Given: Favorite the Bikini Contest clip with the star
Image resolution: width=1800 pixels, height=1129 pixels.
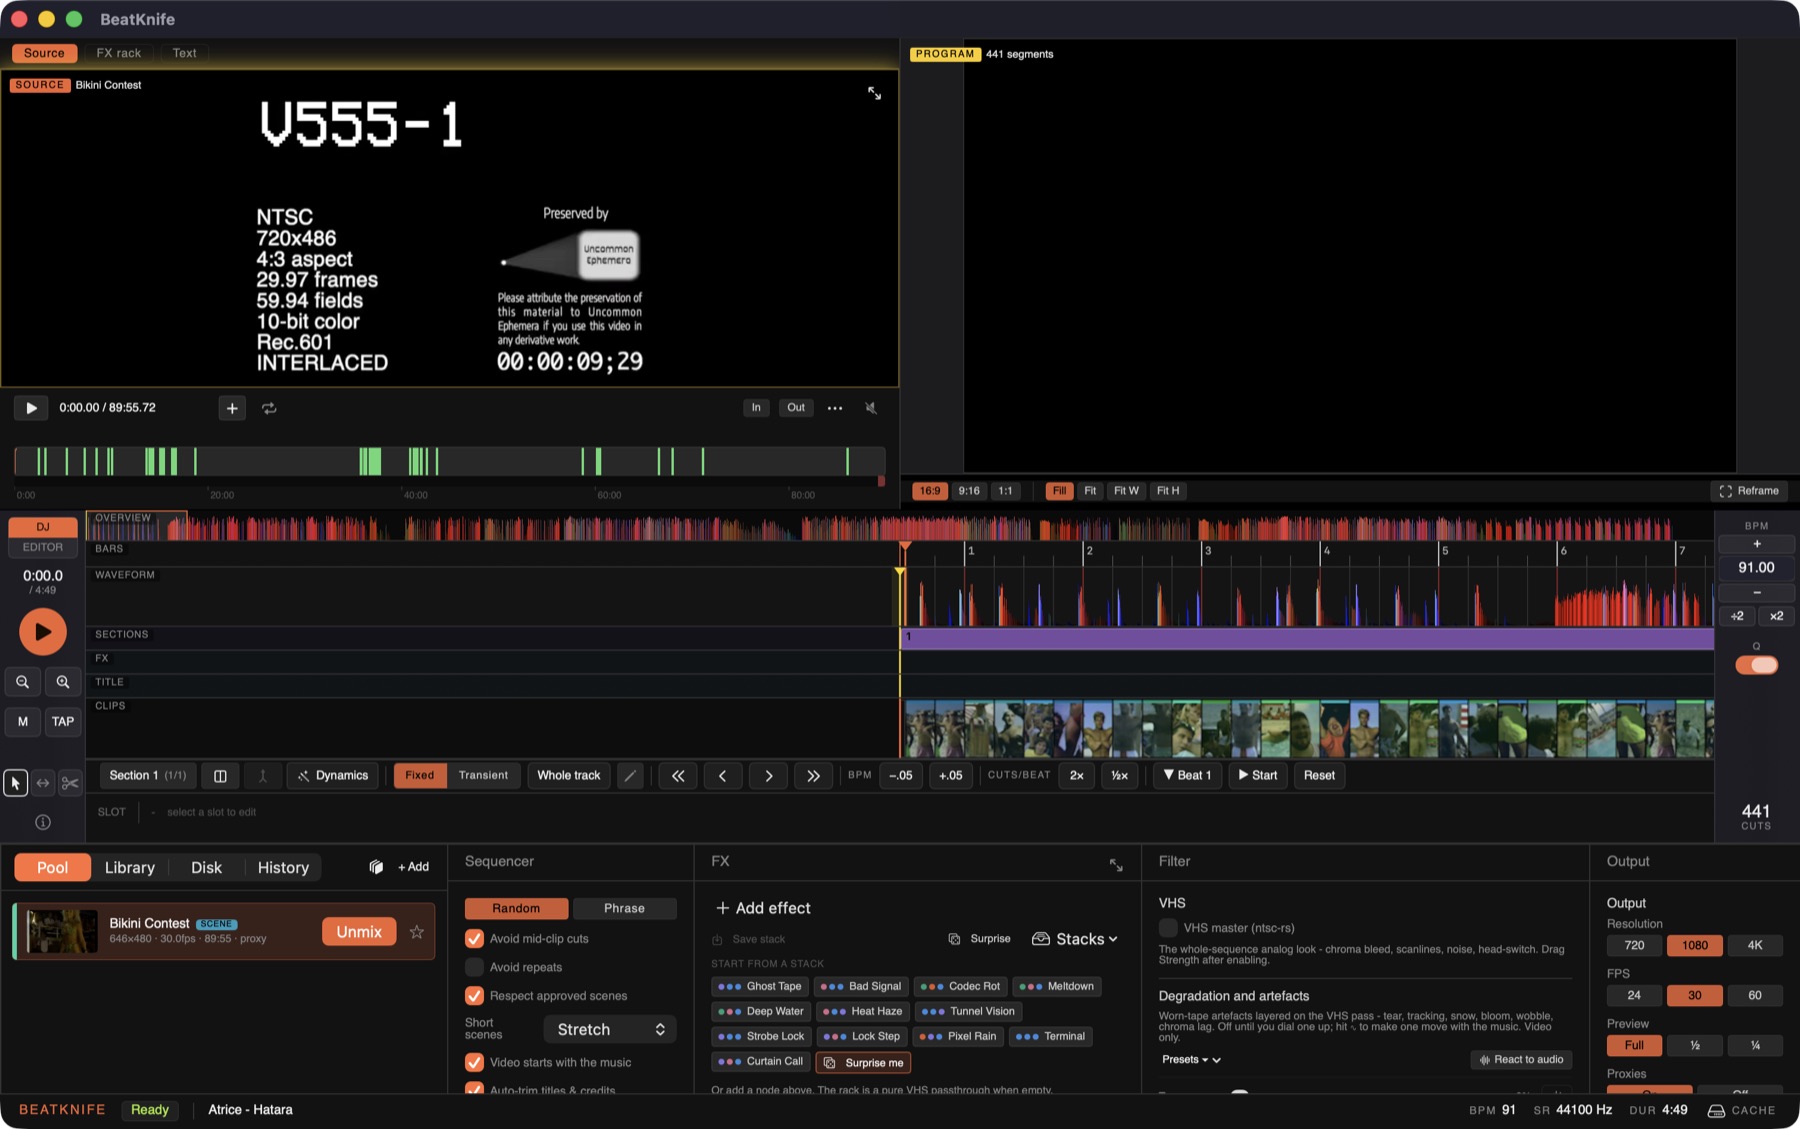Looking at the screenshot, I should pos(417,932).
